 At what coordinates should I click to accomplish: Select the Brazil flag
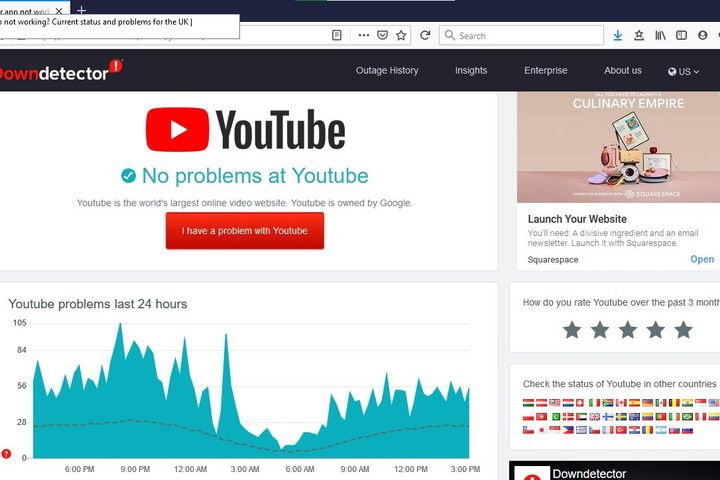[x=687, y=417]
